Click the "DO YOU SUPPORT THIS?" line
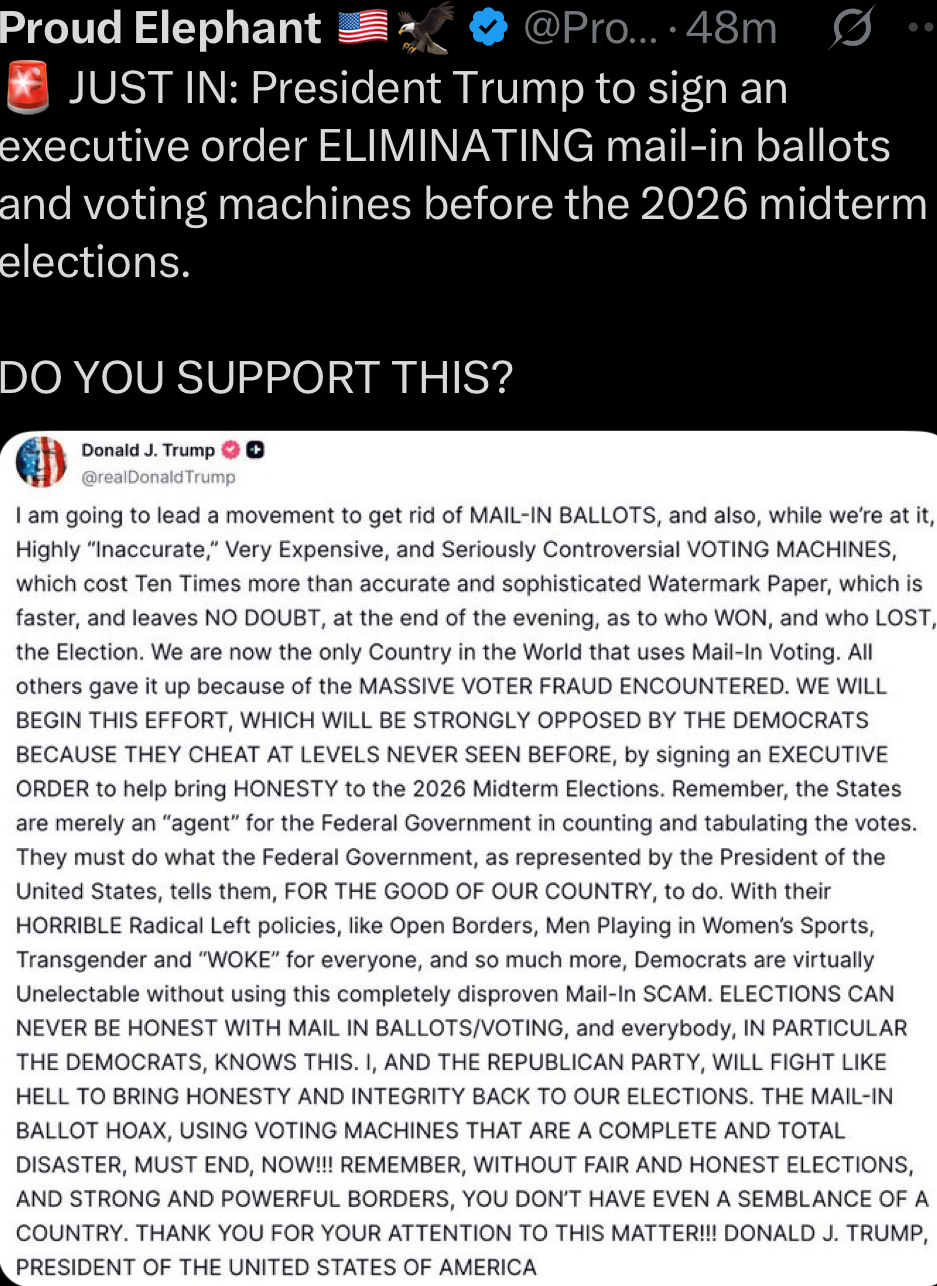 (256, 377)
